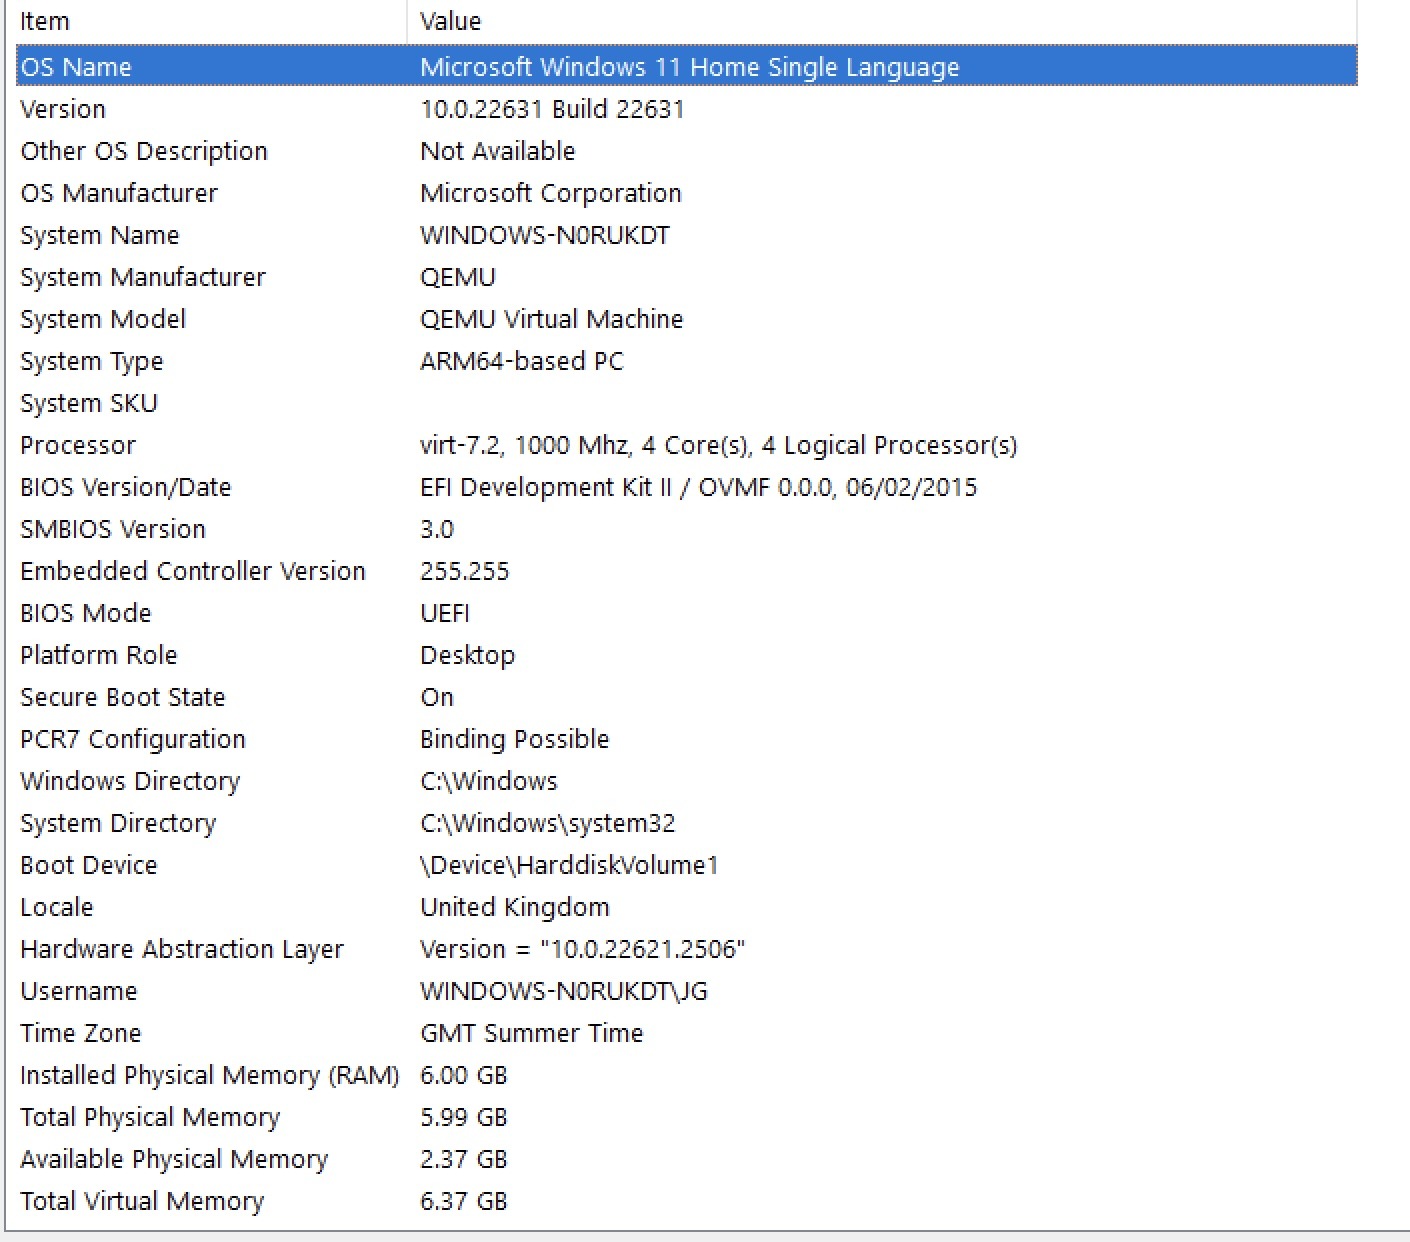Select the System Name row

pyautogui.click(x=687, y=235)
